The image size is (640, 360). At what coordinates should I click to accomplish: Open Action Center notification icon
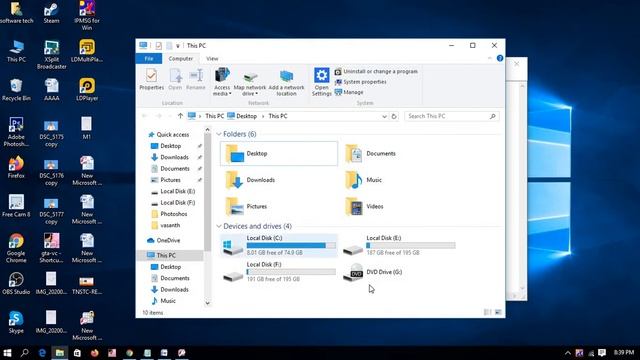click(x=602, y=353)
